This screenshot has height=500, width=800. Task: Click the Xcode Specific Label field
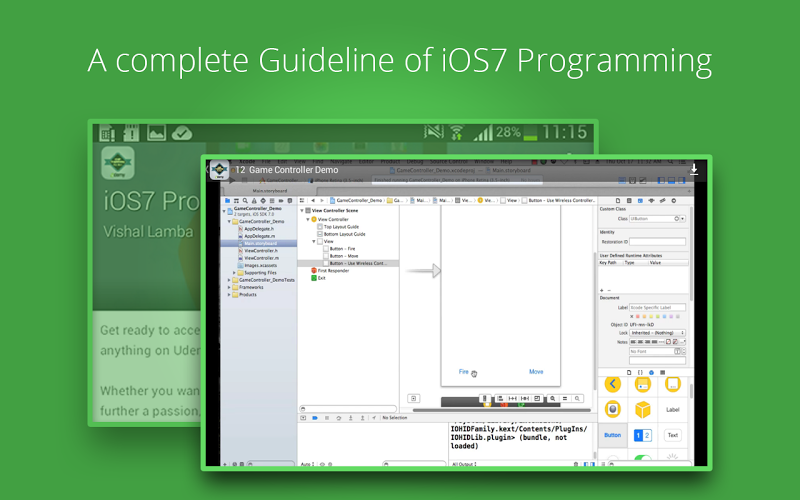click(657, 307)
